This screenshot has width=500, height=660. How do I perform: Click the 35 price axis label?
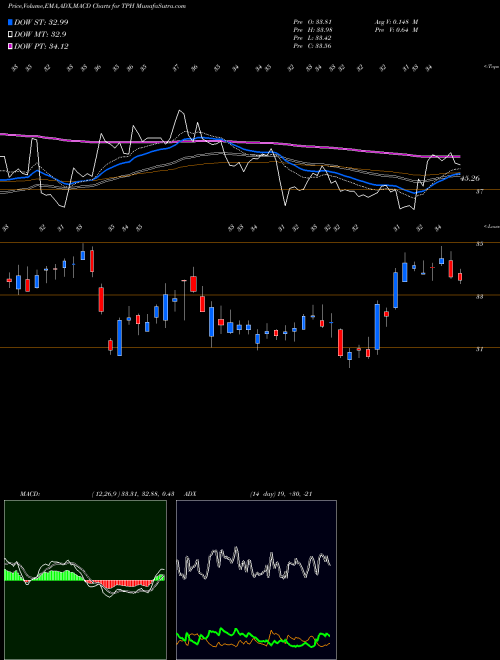tap(480, 244)
